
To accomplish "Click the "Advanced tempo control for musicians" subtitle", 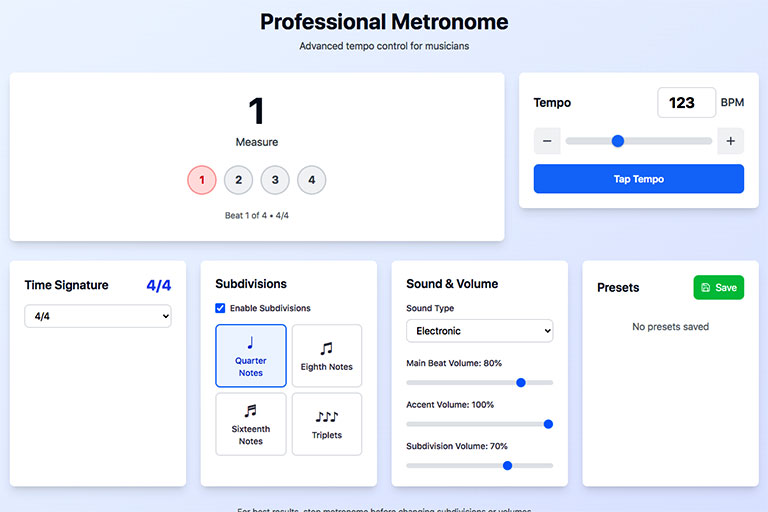I will (x=384, y=46).
